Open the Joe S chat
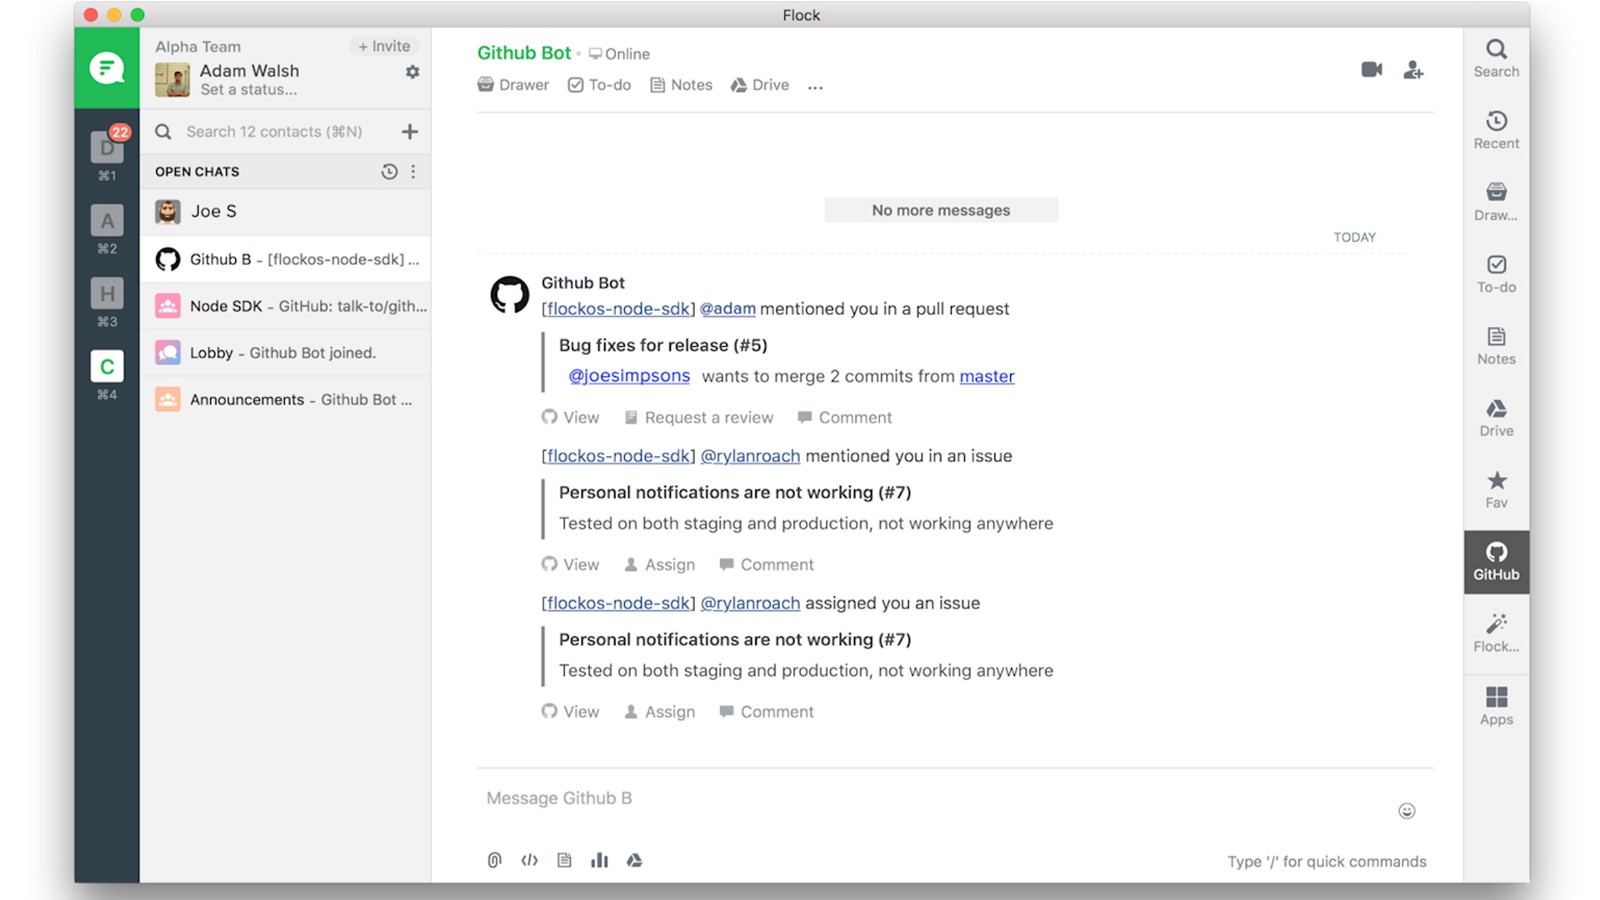This screenshot has height=900, width=1600. pyautogui.click(x=286, y=211)
